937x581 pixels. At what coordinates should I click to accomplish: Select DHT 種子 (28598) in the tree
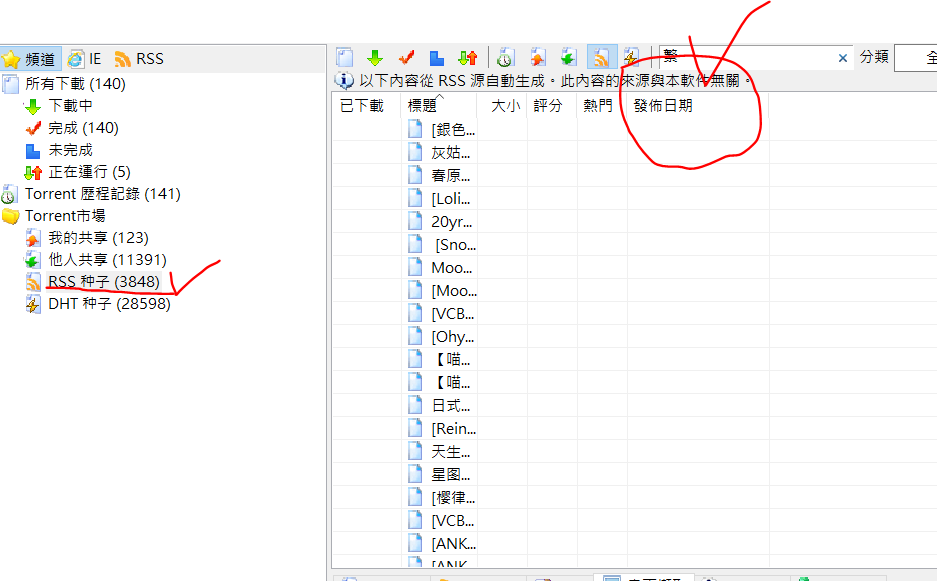click(x=109, y=304)
